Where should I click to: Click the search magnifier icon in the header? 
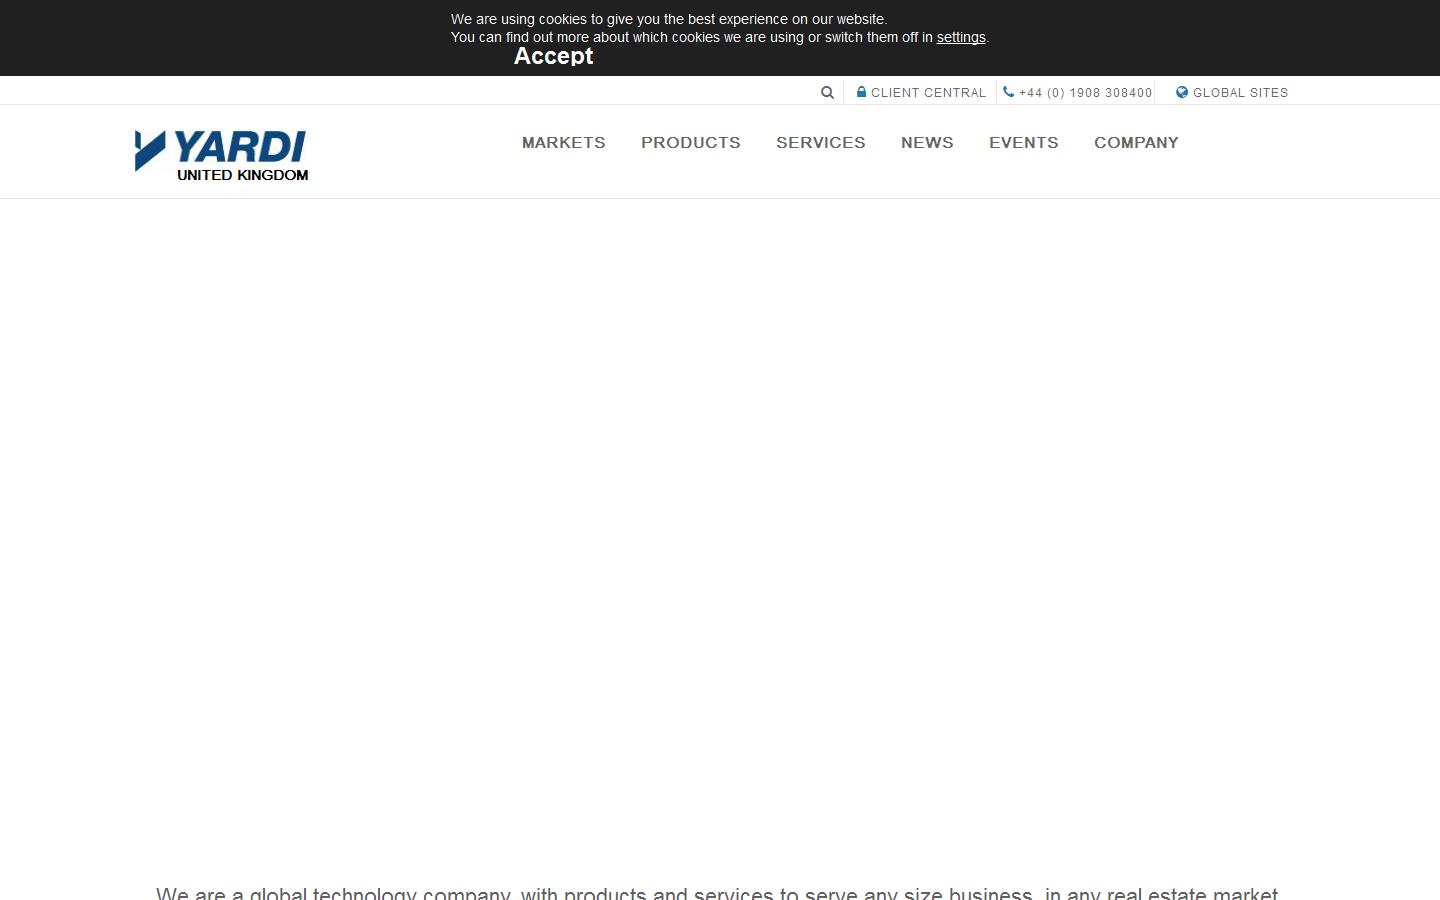pyautogui.click(x=827, y=92)
